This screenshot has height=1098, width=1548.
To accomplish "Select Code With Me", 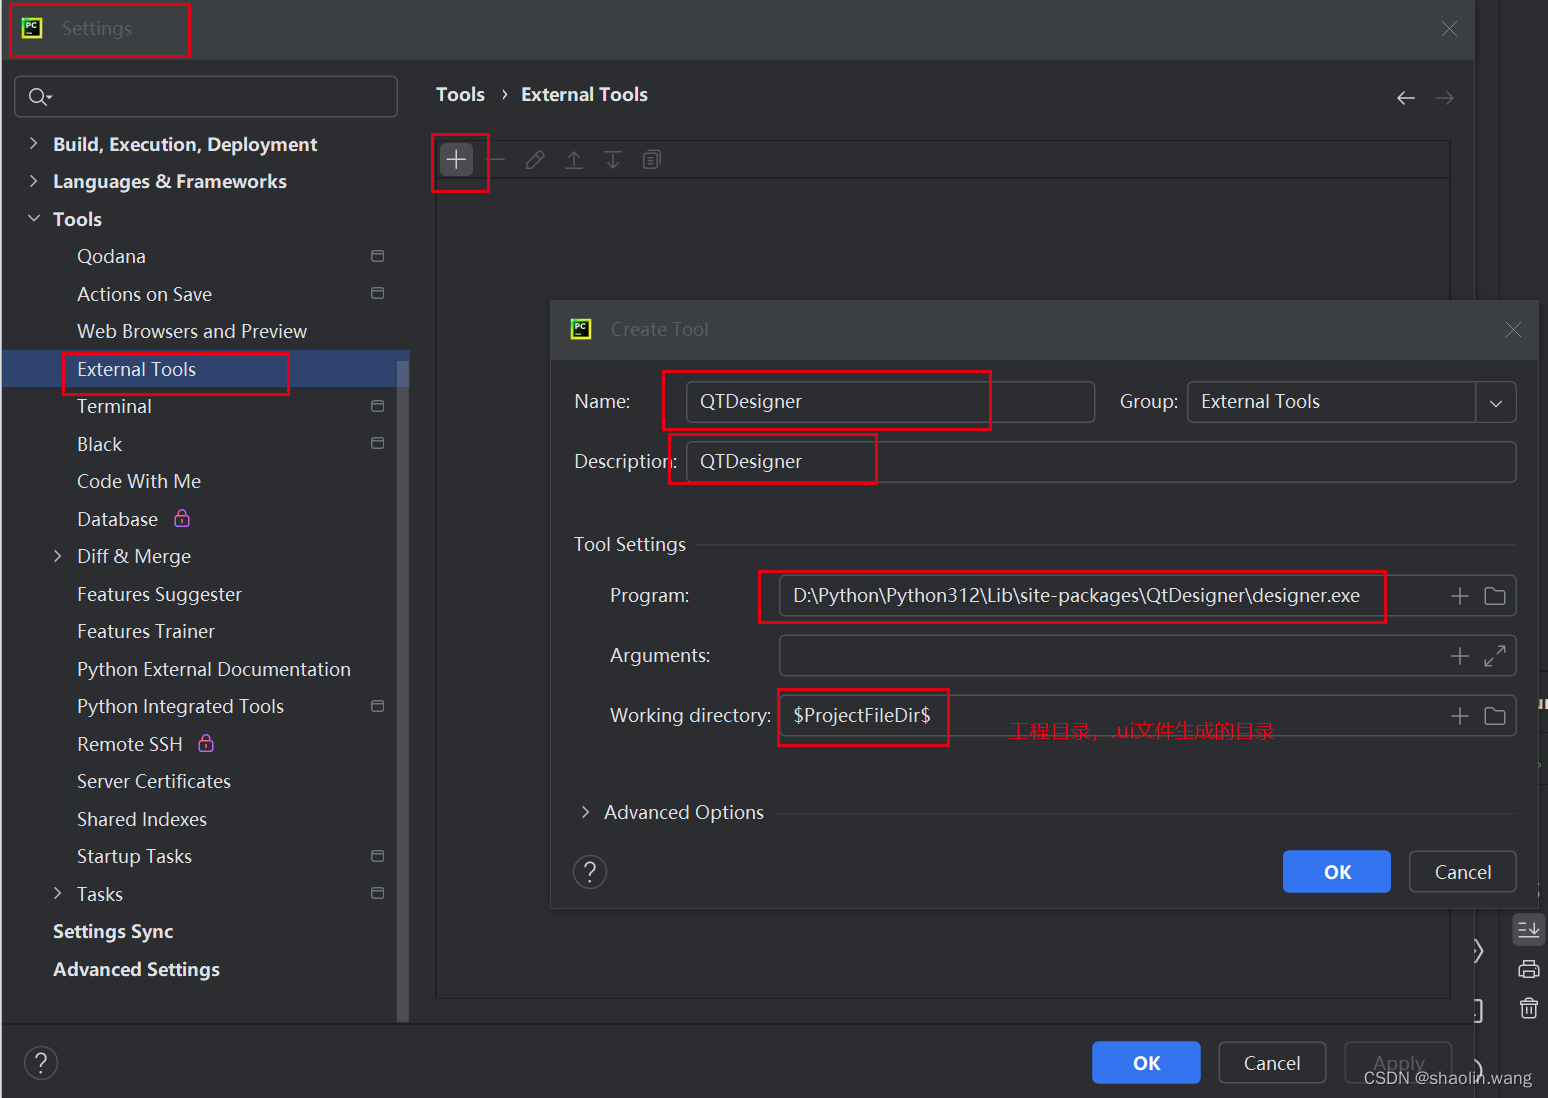I will tap(139, 481).
